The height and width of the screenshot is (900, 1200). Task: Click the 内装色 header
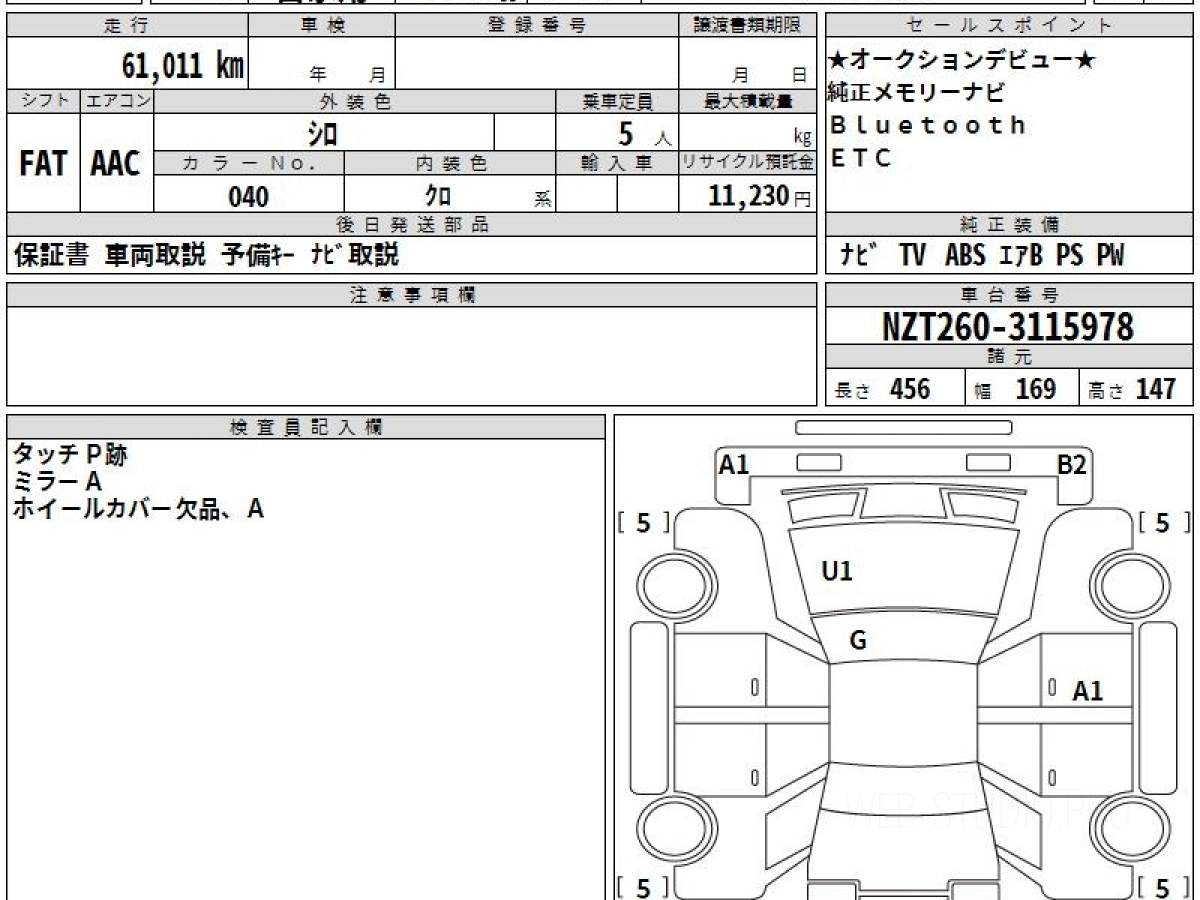pos(450,163)
